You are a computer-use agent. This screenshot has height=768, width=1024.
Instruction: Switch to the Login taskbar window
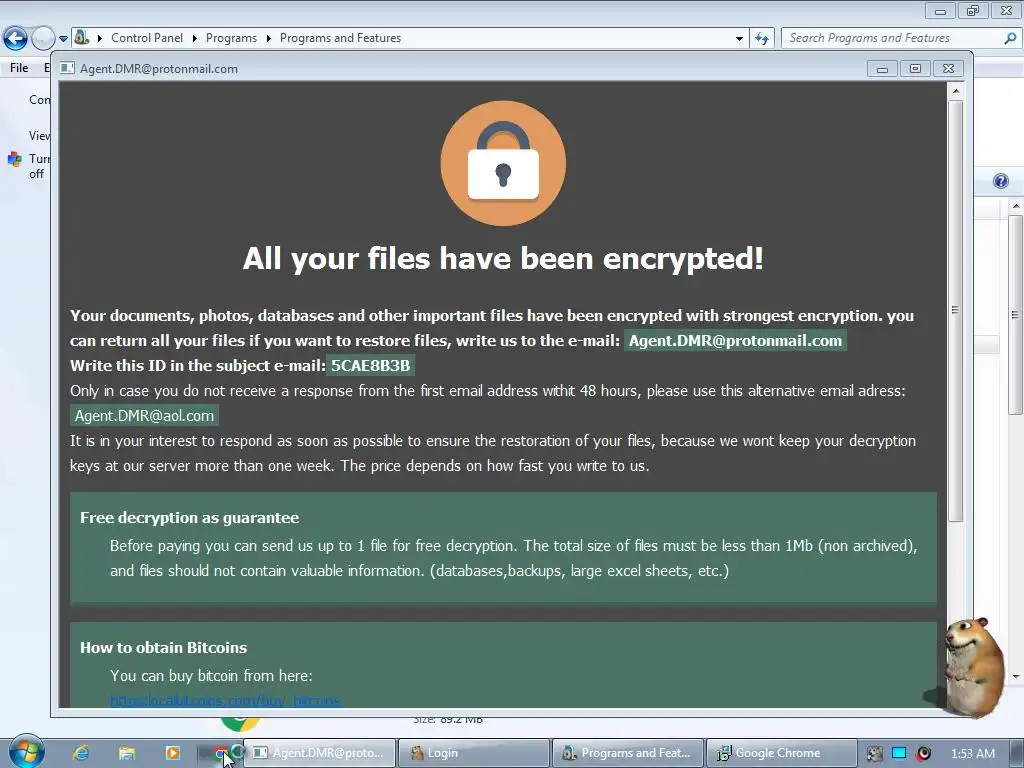pyautogui.click(x=473, y=753)
